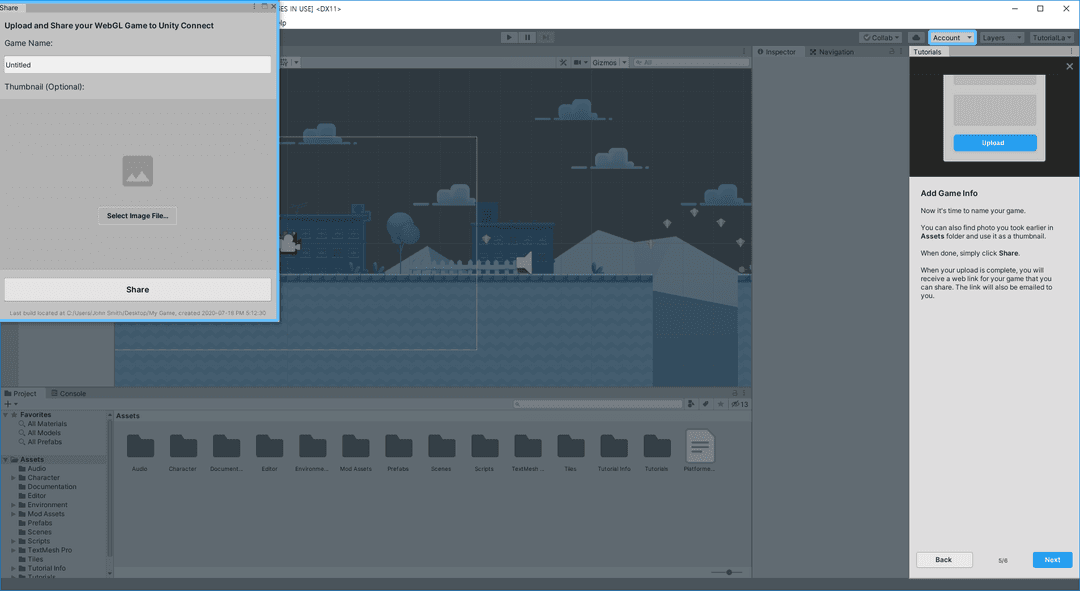
Task: Open the cloud services icon
Action: (x=916, y=38)
